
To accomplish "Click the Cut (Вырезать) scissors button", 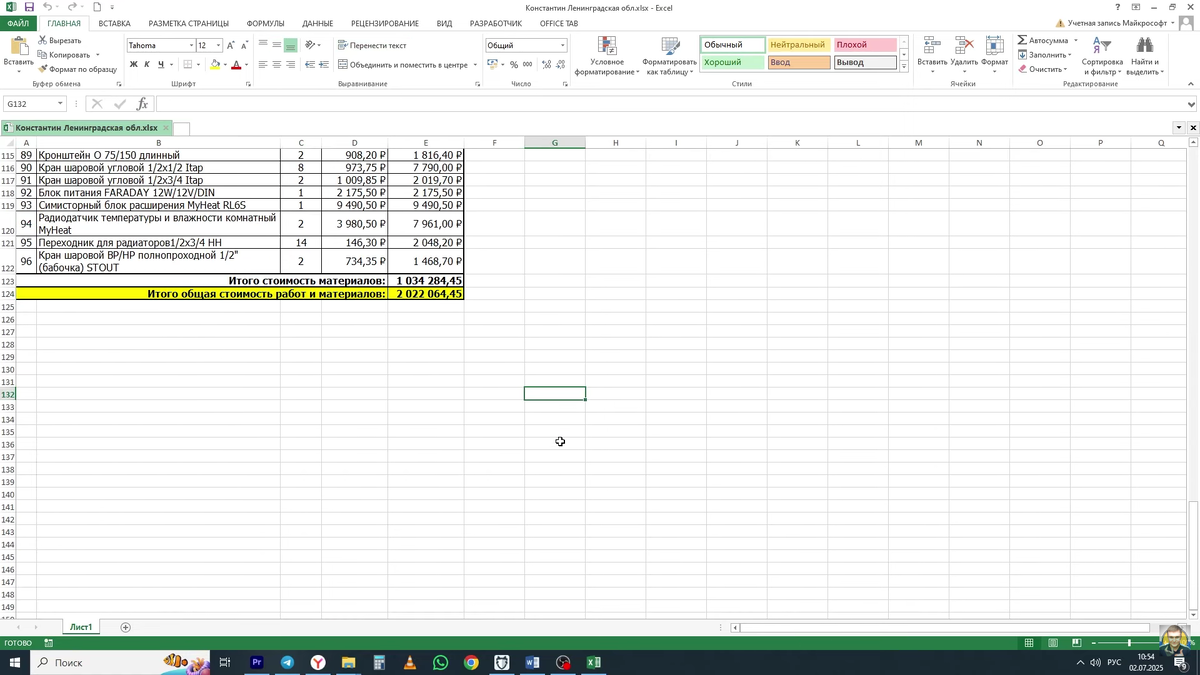I will [60, 40].
